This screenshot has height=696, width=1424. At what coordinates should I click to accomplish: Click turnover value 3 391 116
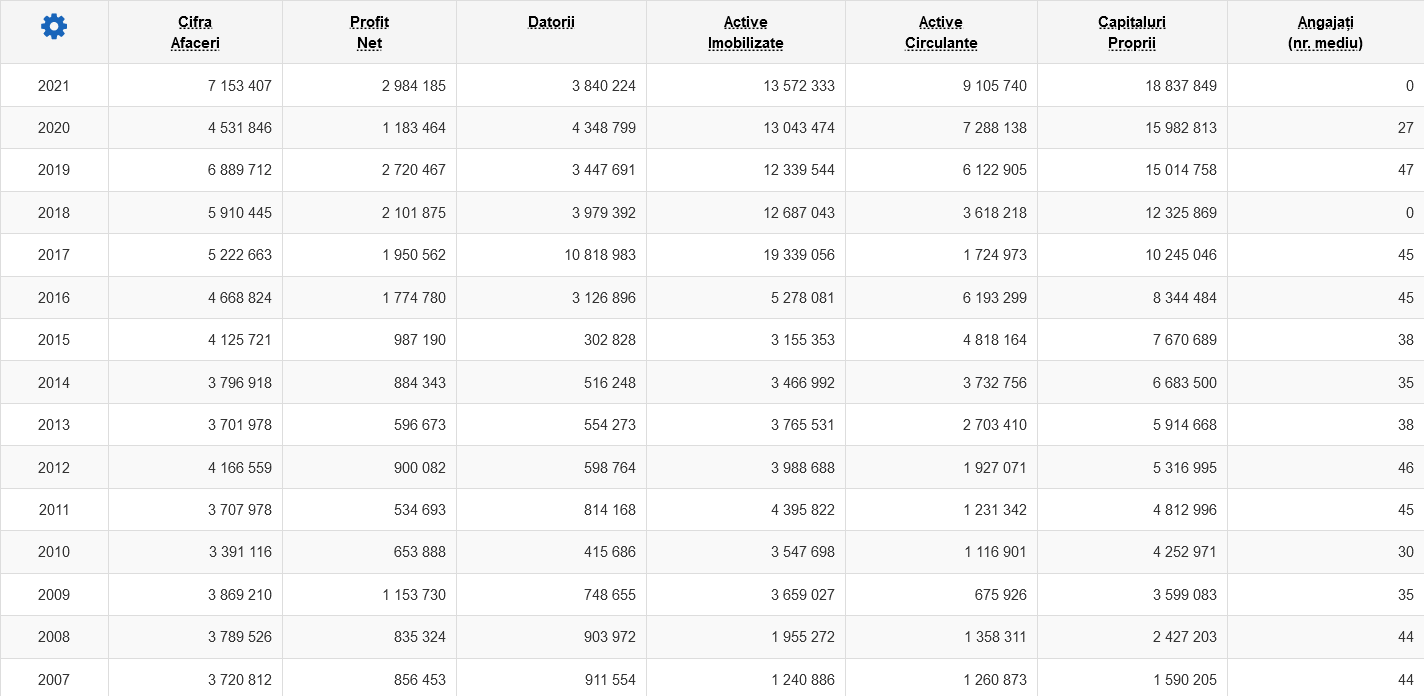tap(240, 552)
